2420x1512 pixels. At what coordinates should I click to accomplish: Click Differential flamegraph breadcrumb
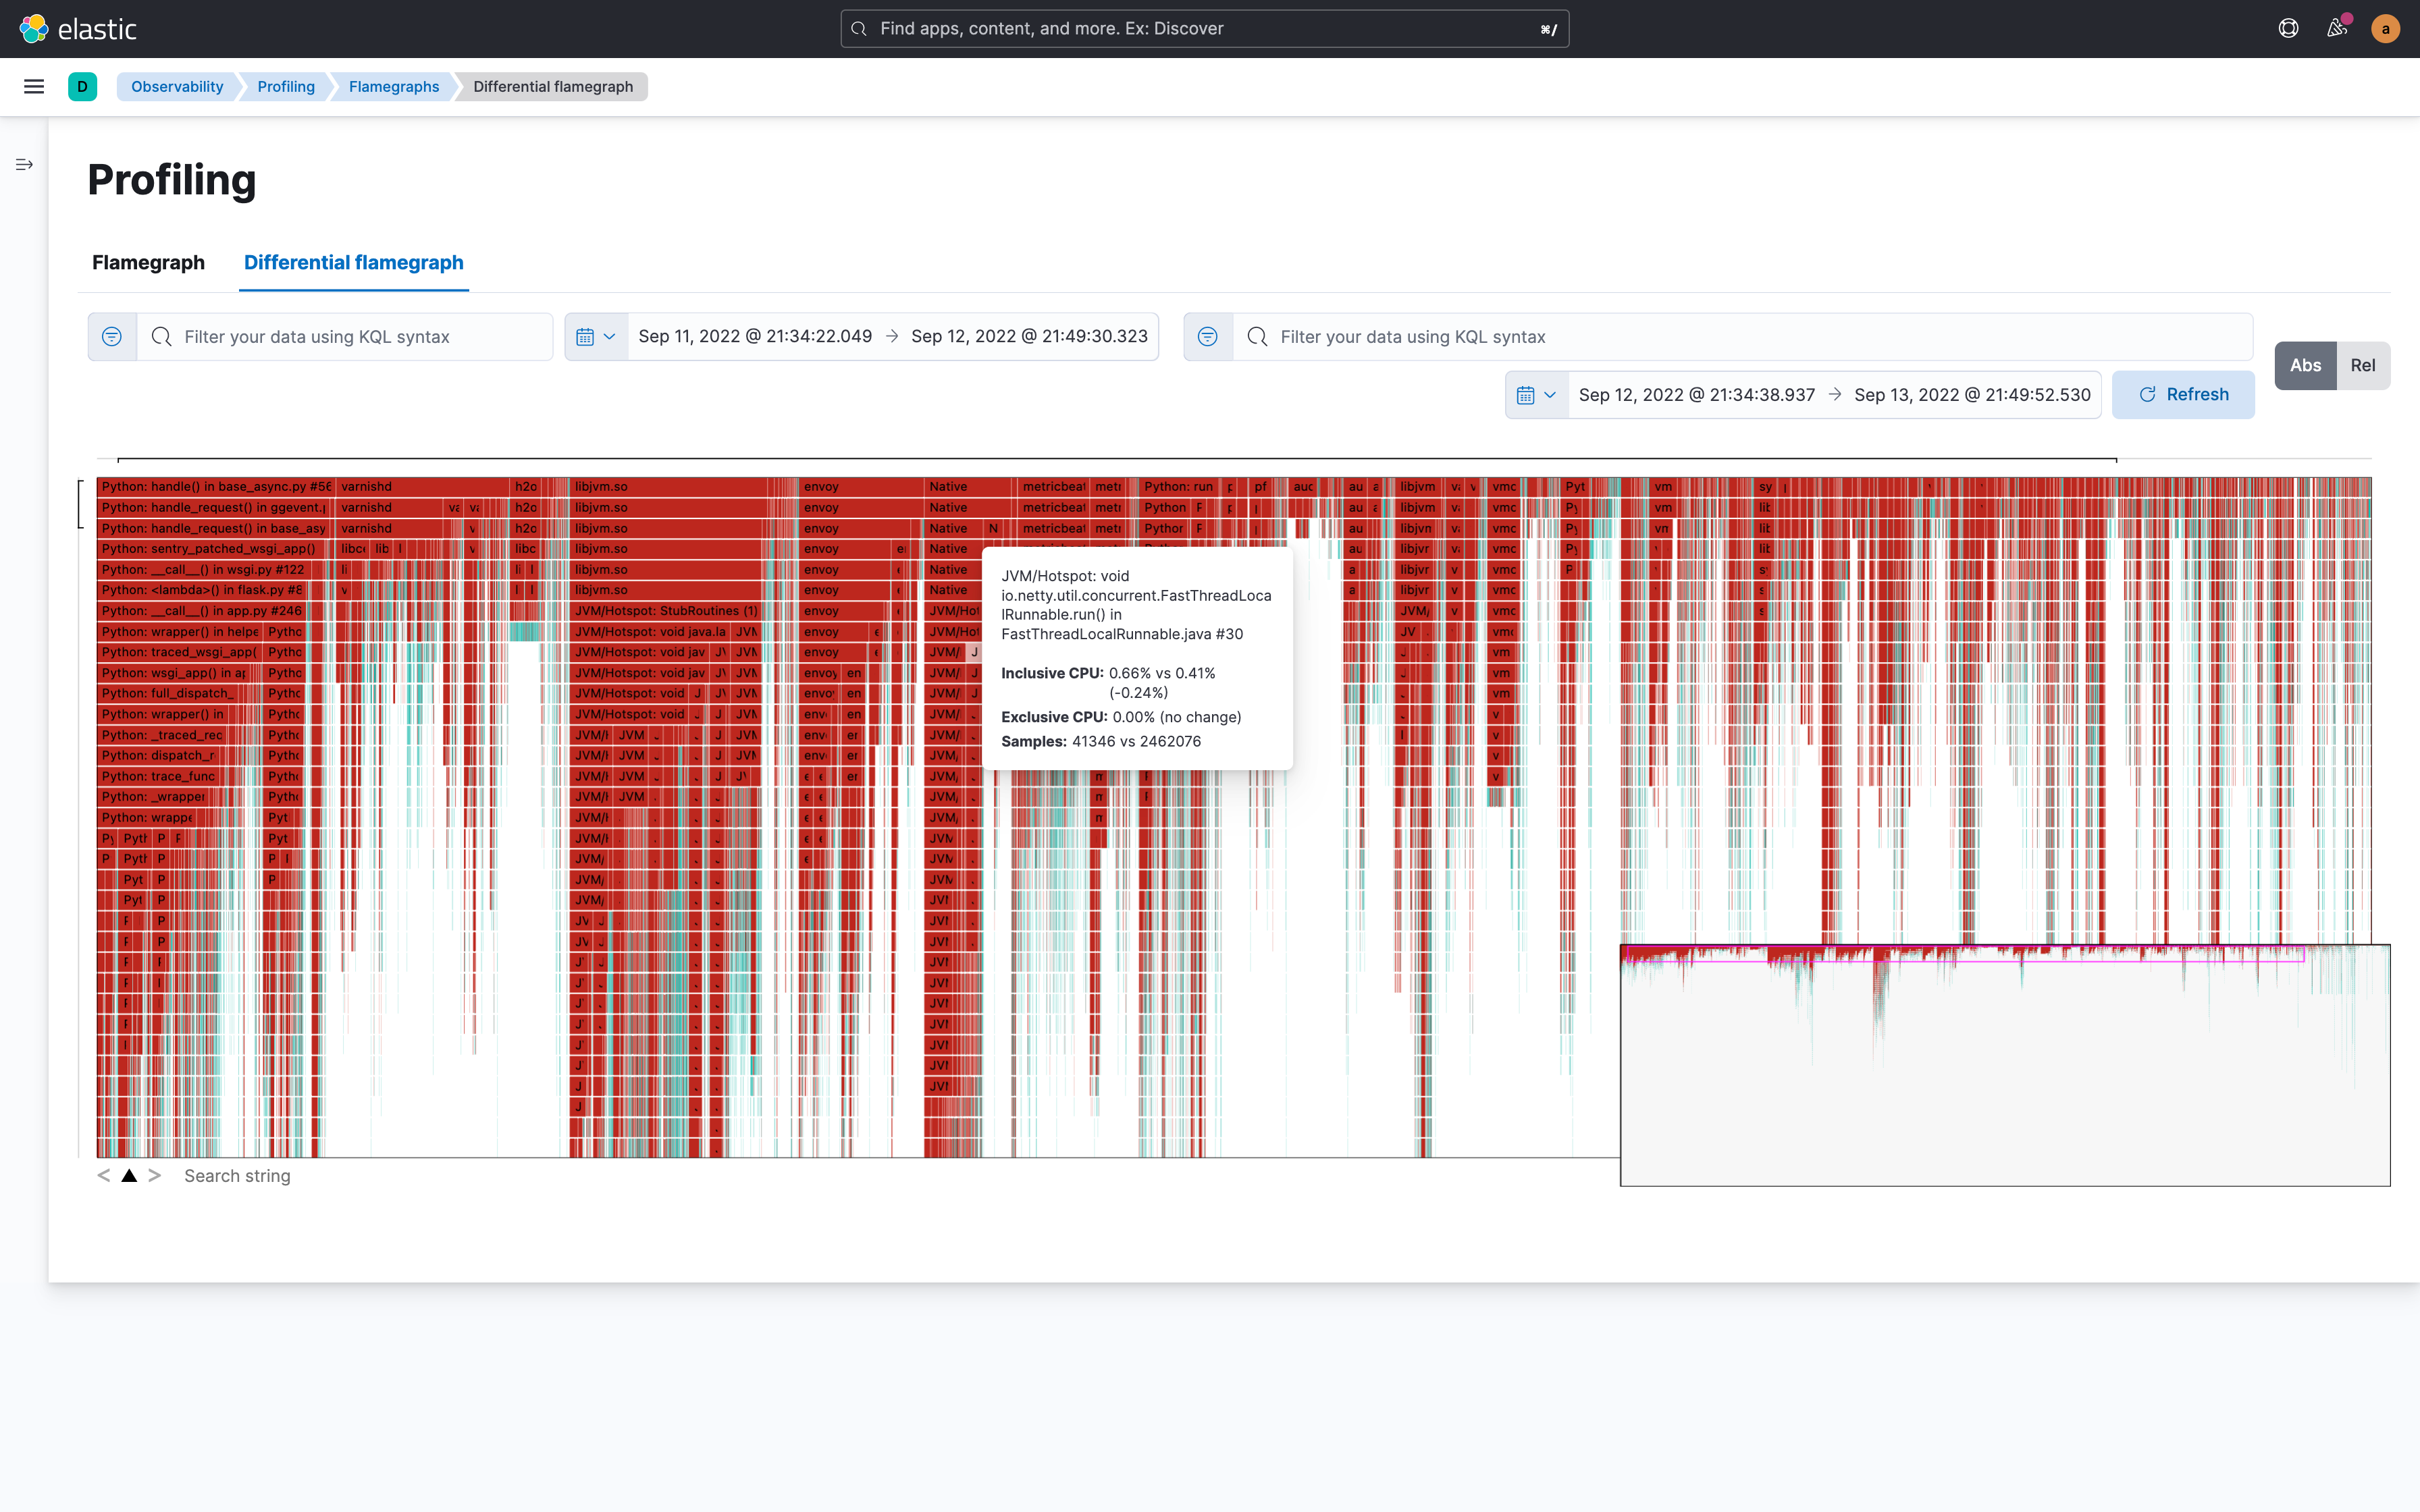coord(553,87)
